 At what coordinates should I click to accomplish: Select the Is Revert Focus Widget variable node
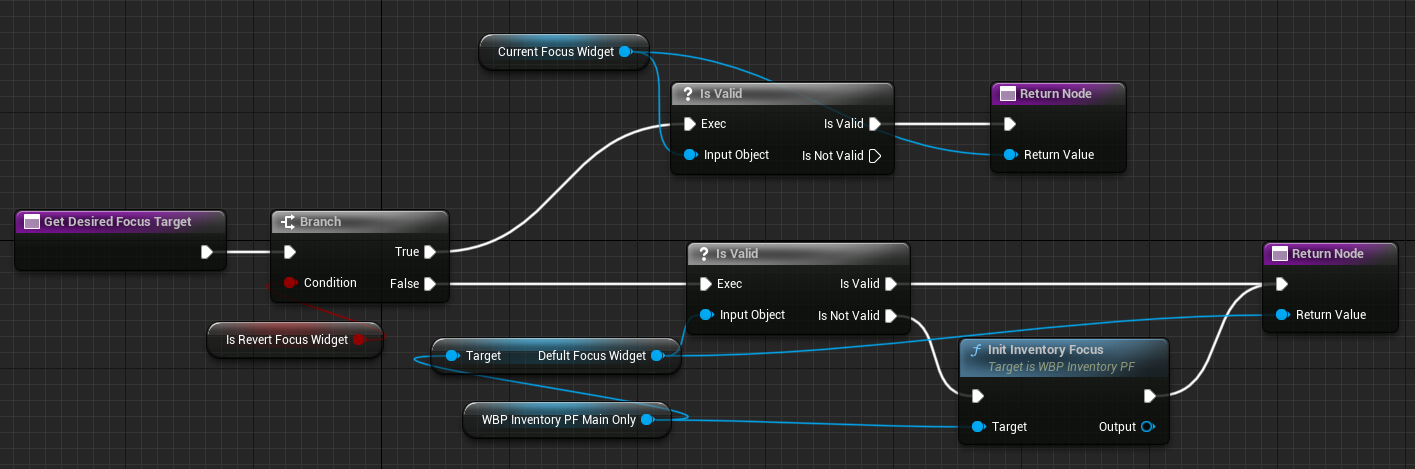click(x=286, y=340)
